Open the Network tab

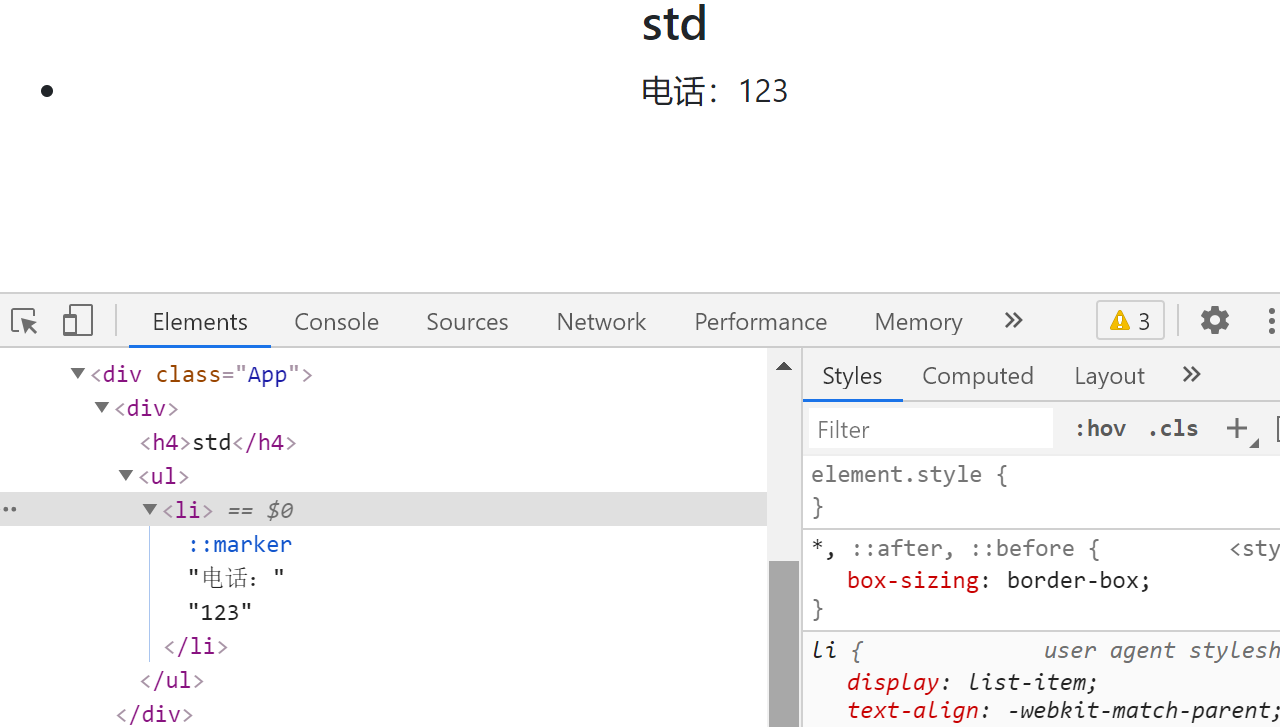click(x=601, y=322)
